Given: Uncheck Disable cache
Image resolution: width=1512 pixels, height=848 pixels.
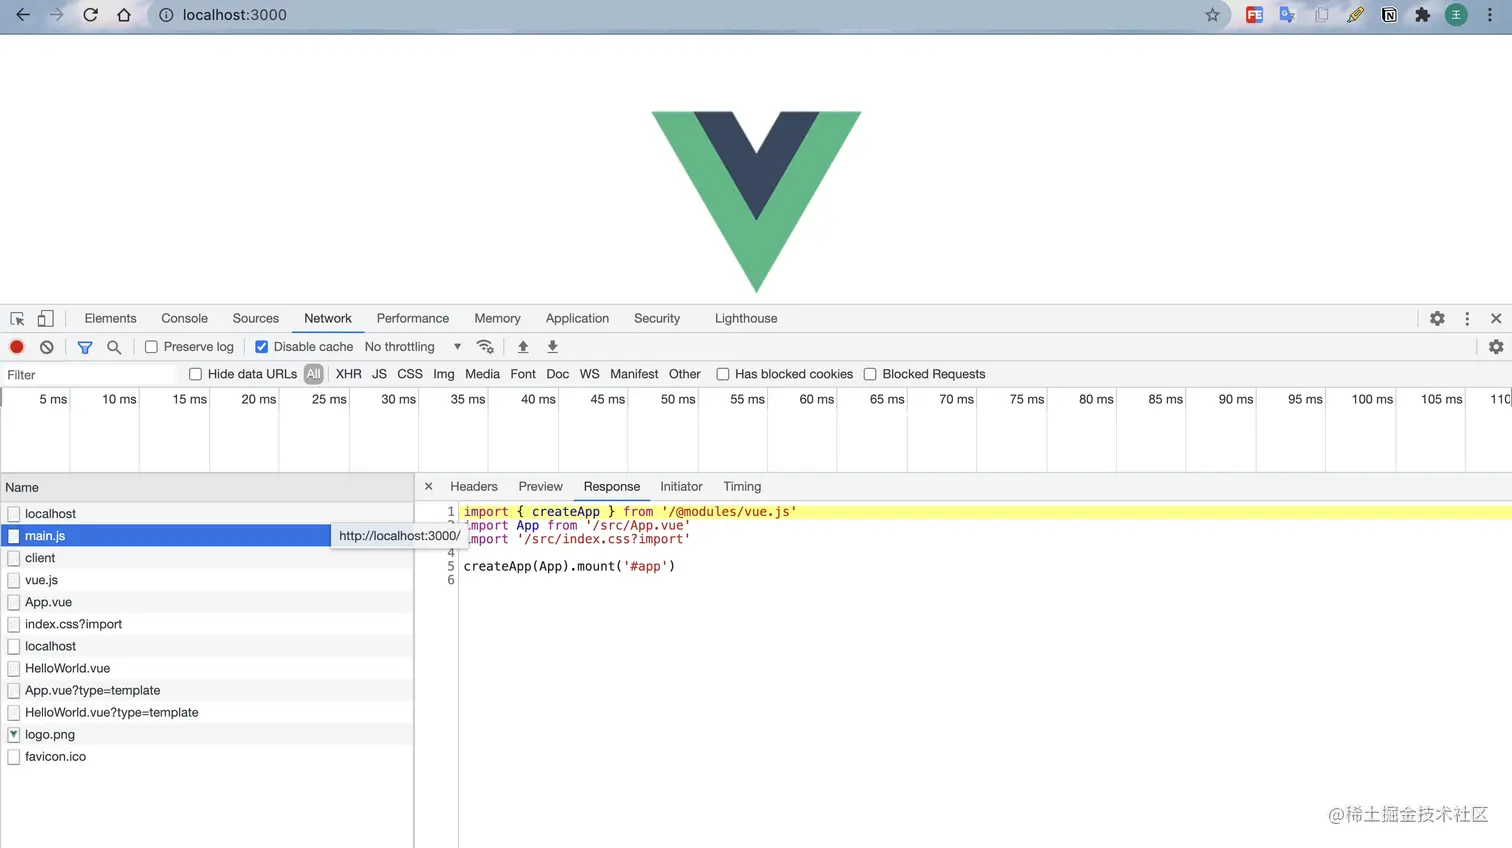Looking at the screenshot, I should pos(261,346).
